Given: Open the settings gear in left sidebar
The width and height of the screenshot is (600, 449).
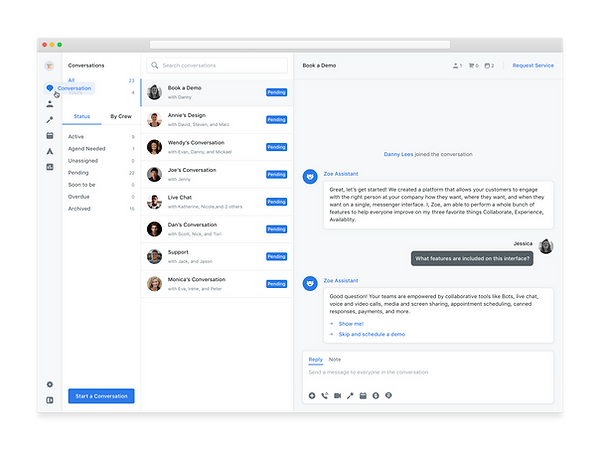Looking at the screenshot, I should pyautogui.click(x=50, y=384).
